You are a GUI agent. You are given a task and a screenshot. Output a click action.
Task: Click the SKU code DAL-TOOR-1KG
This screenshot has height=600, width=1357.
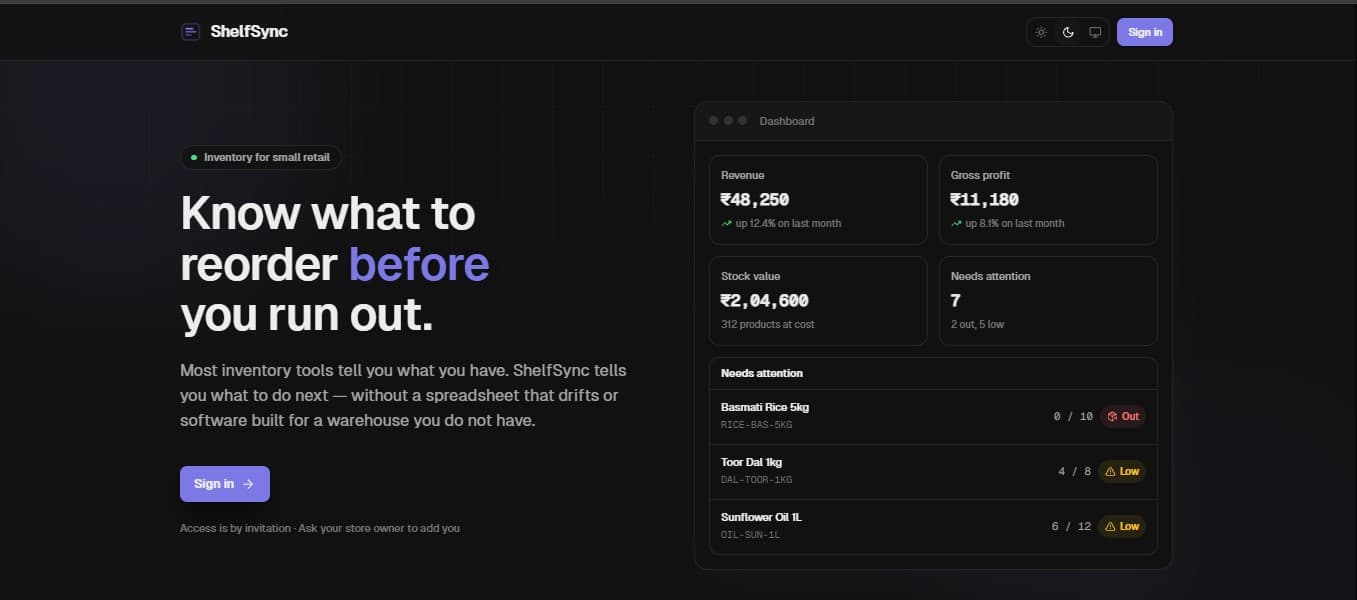coord(757,480)
